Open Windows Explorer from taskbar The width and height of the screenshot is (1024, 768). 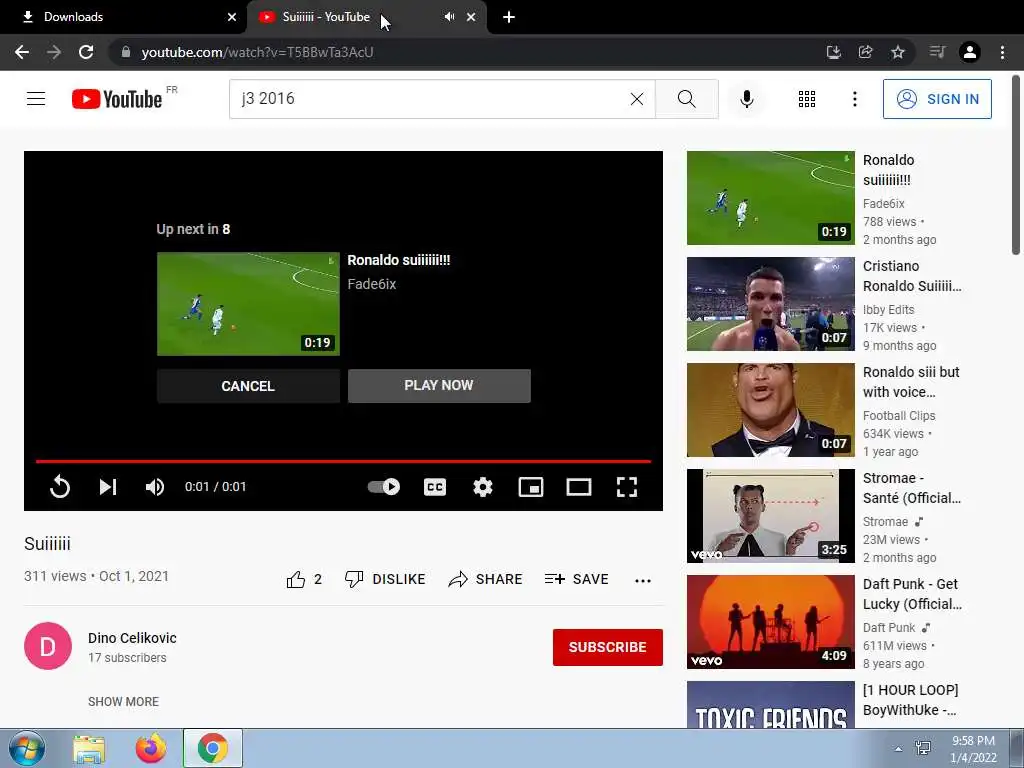(89, 748)
